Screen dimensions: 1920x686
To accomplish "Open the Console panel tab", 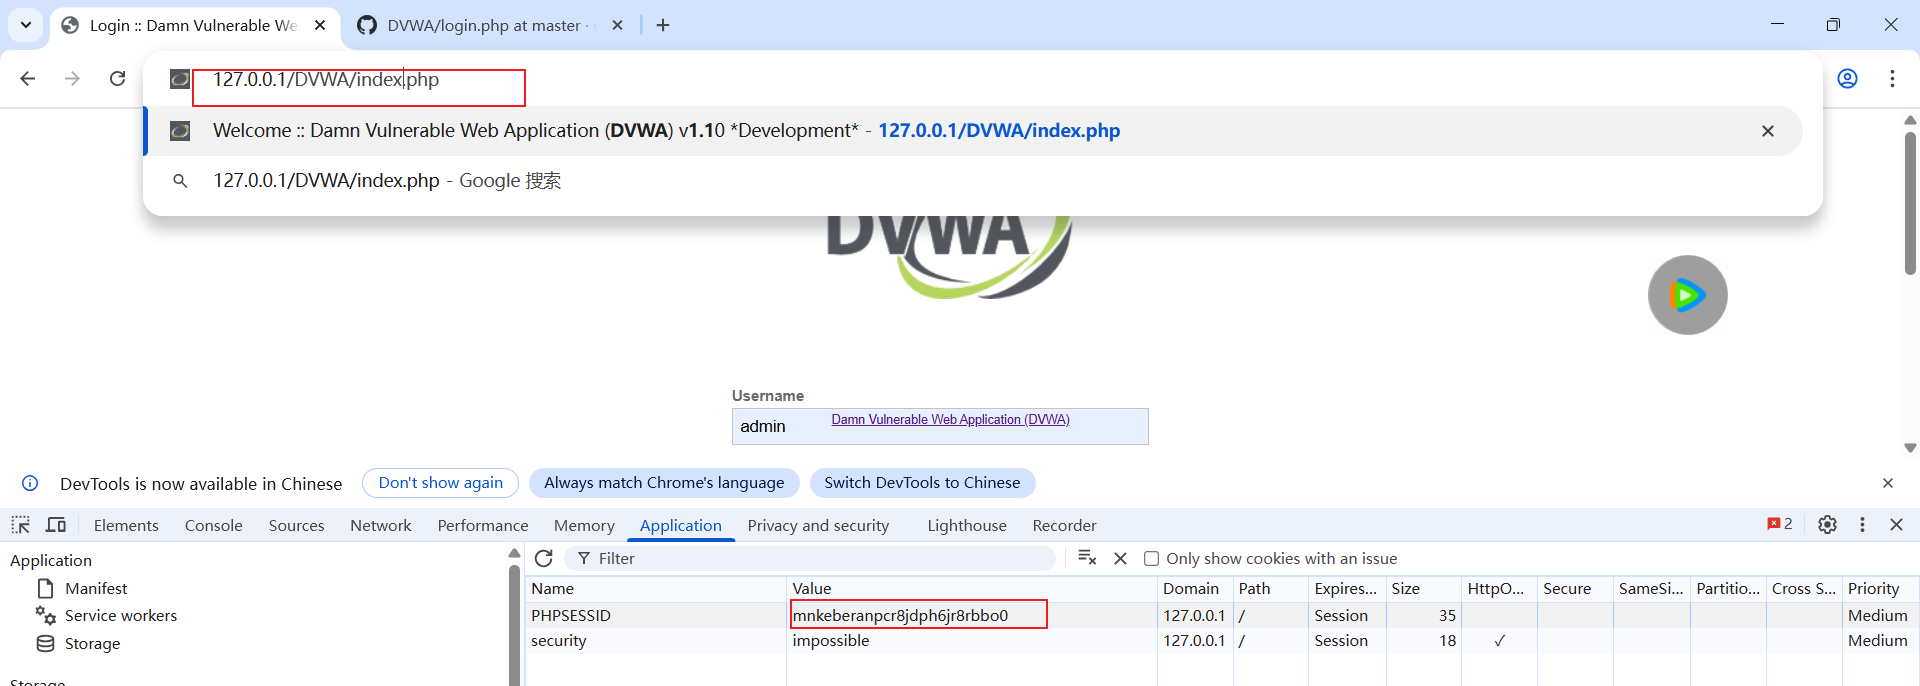I will tap(213, 525).
